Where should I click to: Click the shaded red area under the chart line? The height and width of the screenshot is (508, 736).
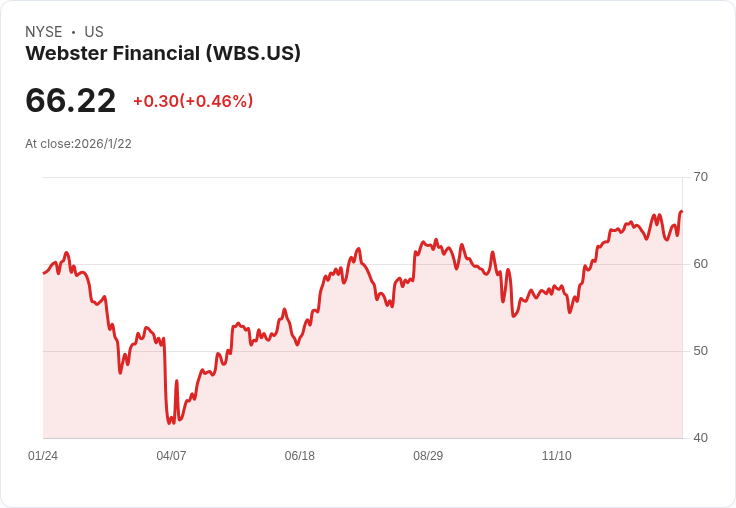click(362, 376)
